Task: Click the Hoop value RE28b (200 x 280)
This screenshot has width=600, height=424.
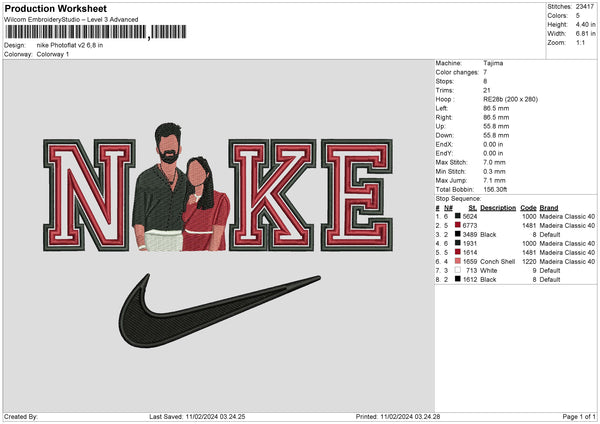Action: 510,99
